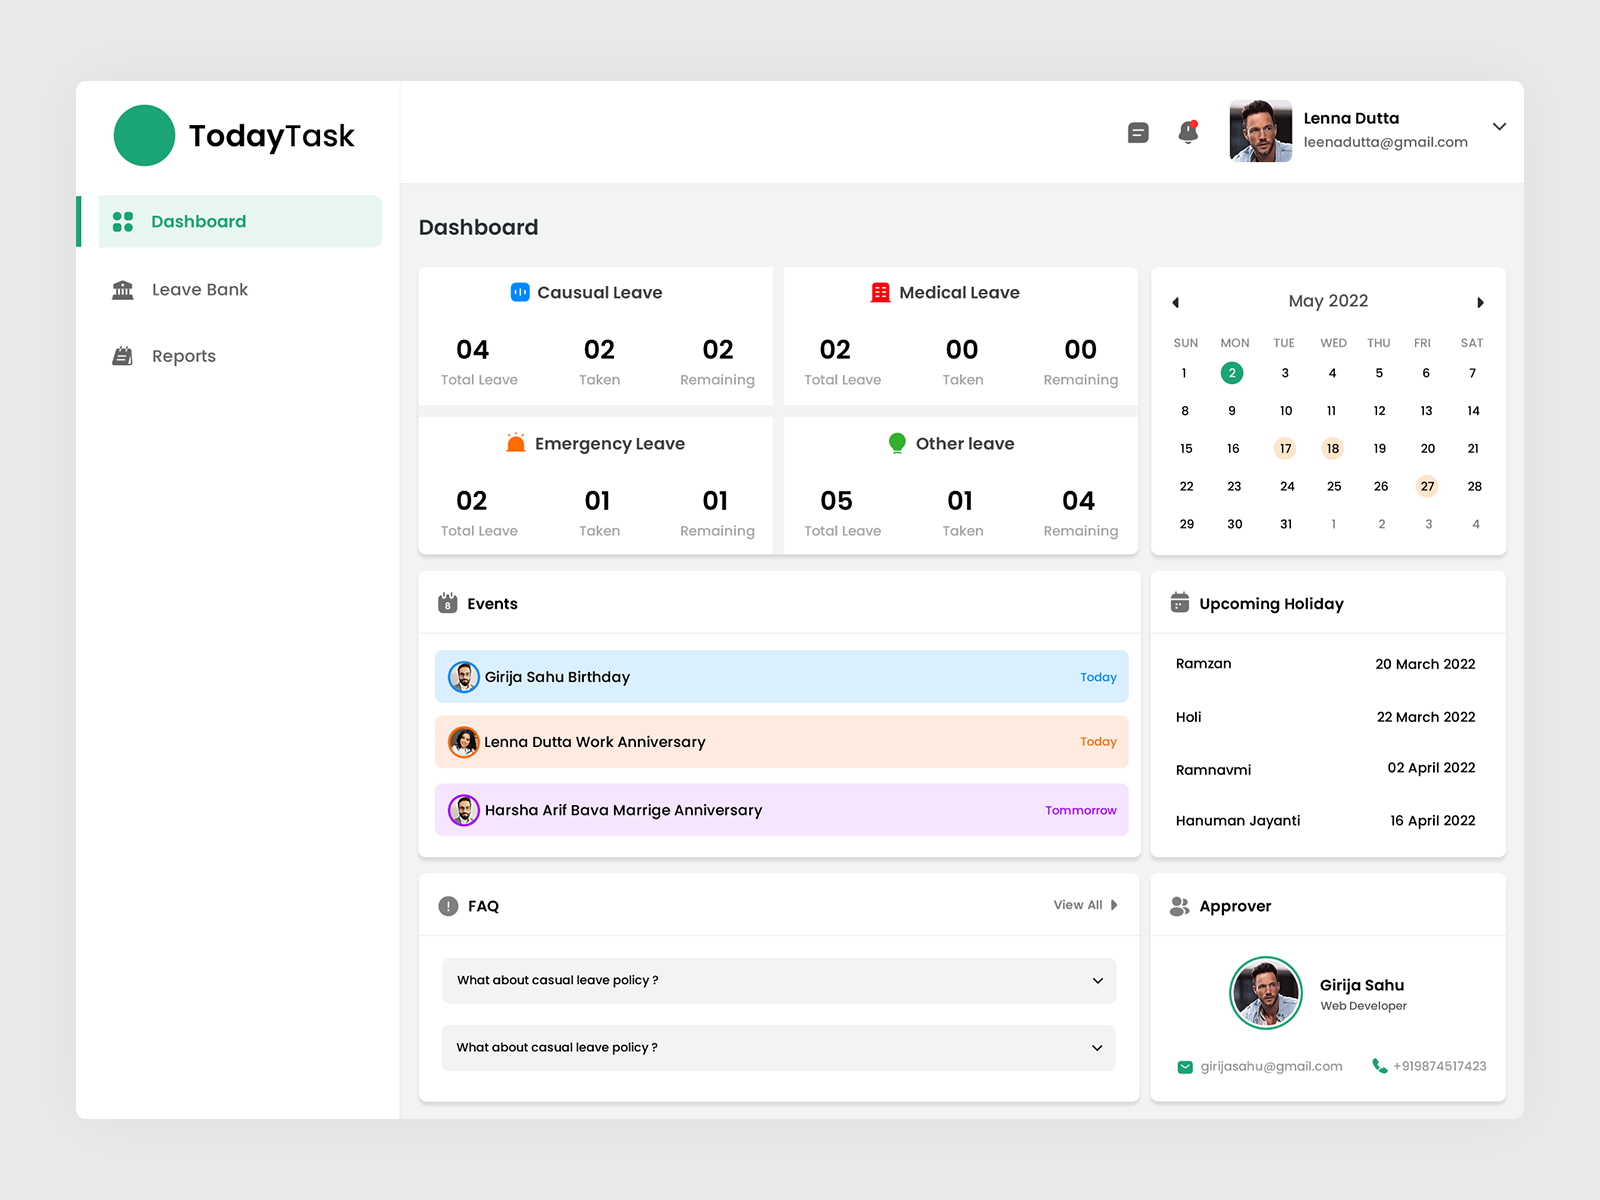Click the orange Emergency Leave siren icon

pos(516,443)
